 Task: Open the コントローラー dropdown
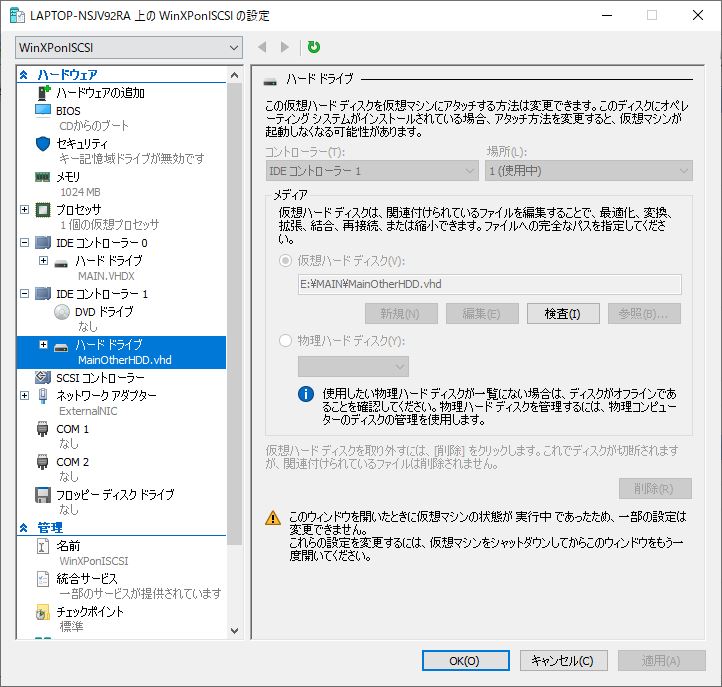pyautogui.click(x=372, y=171)
